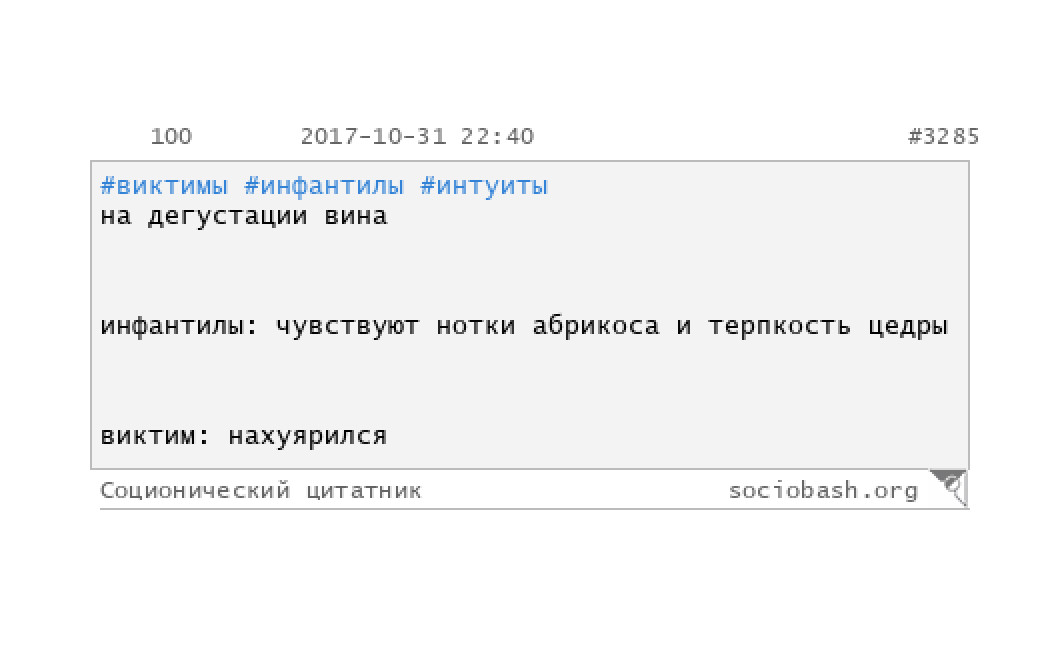1048x658 pixels.
Task: Click the word "инфантилы:" in the quote
Action: pyautogui.click(x=179, y=326)
